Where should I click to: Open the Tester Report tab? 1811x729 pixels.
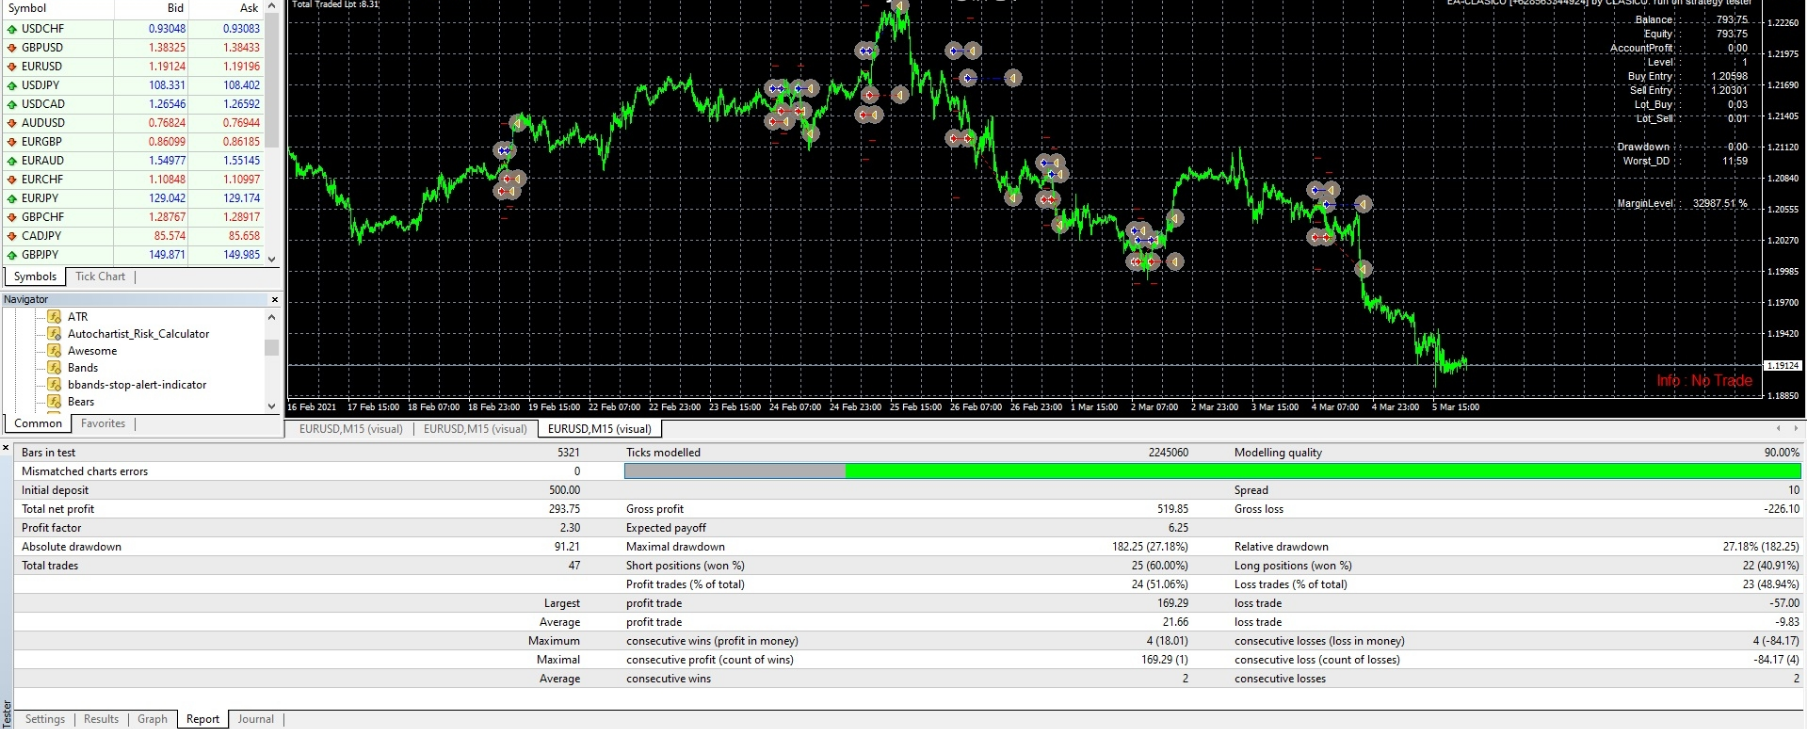(x=203, y=719)
